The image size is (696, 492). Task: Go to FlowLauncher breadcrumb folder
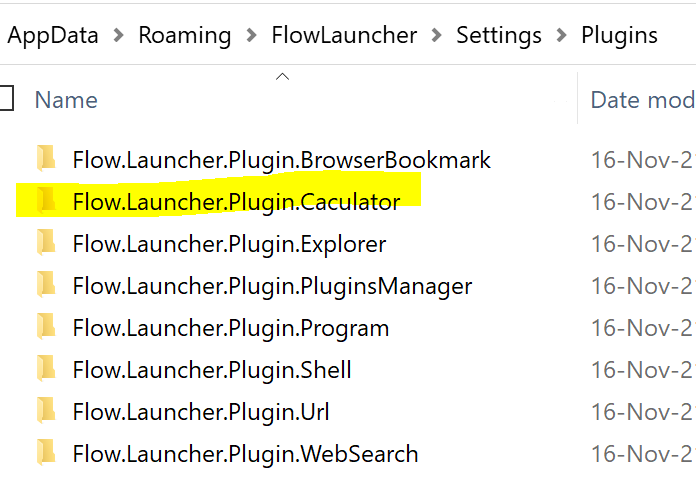[x=344, y=36]
